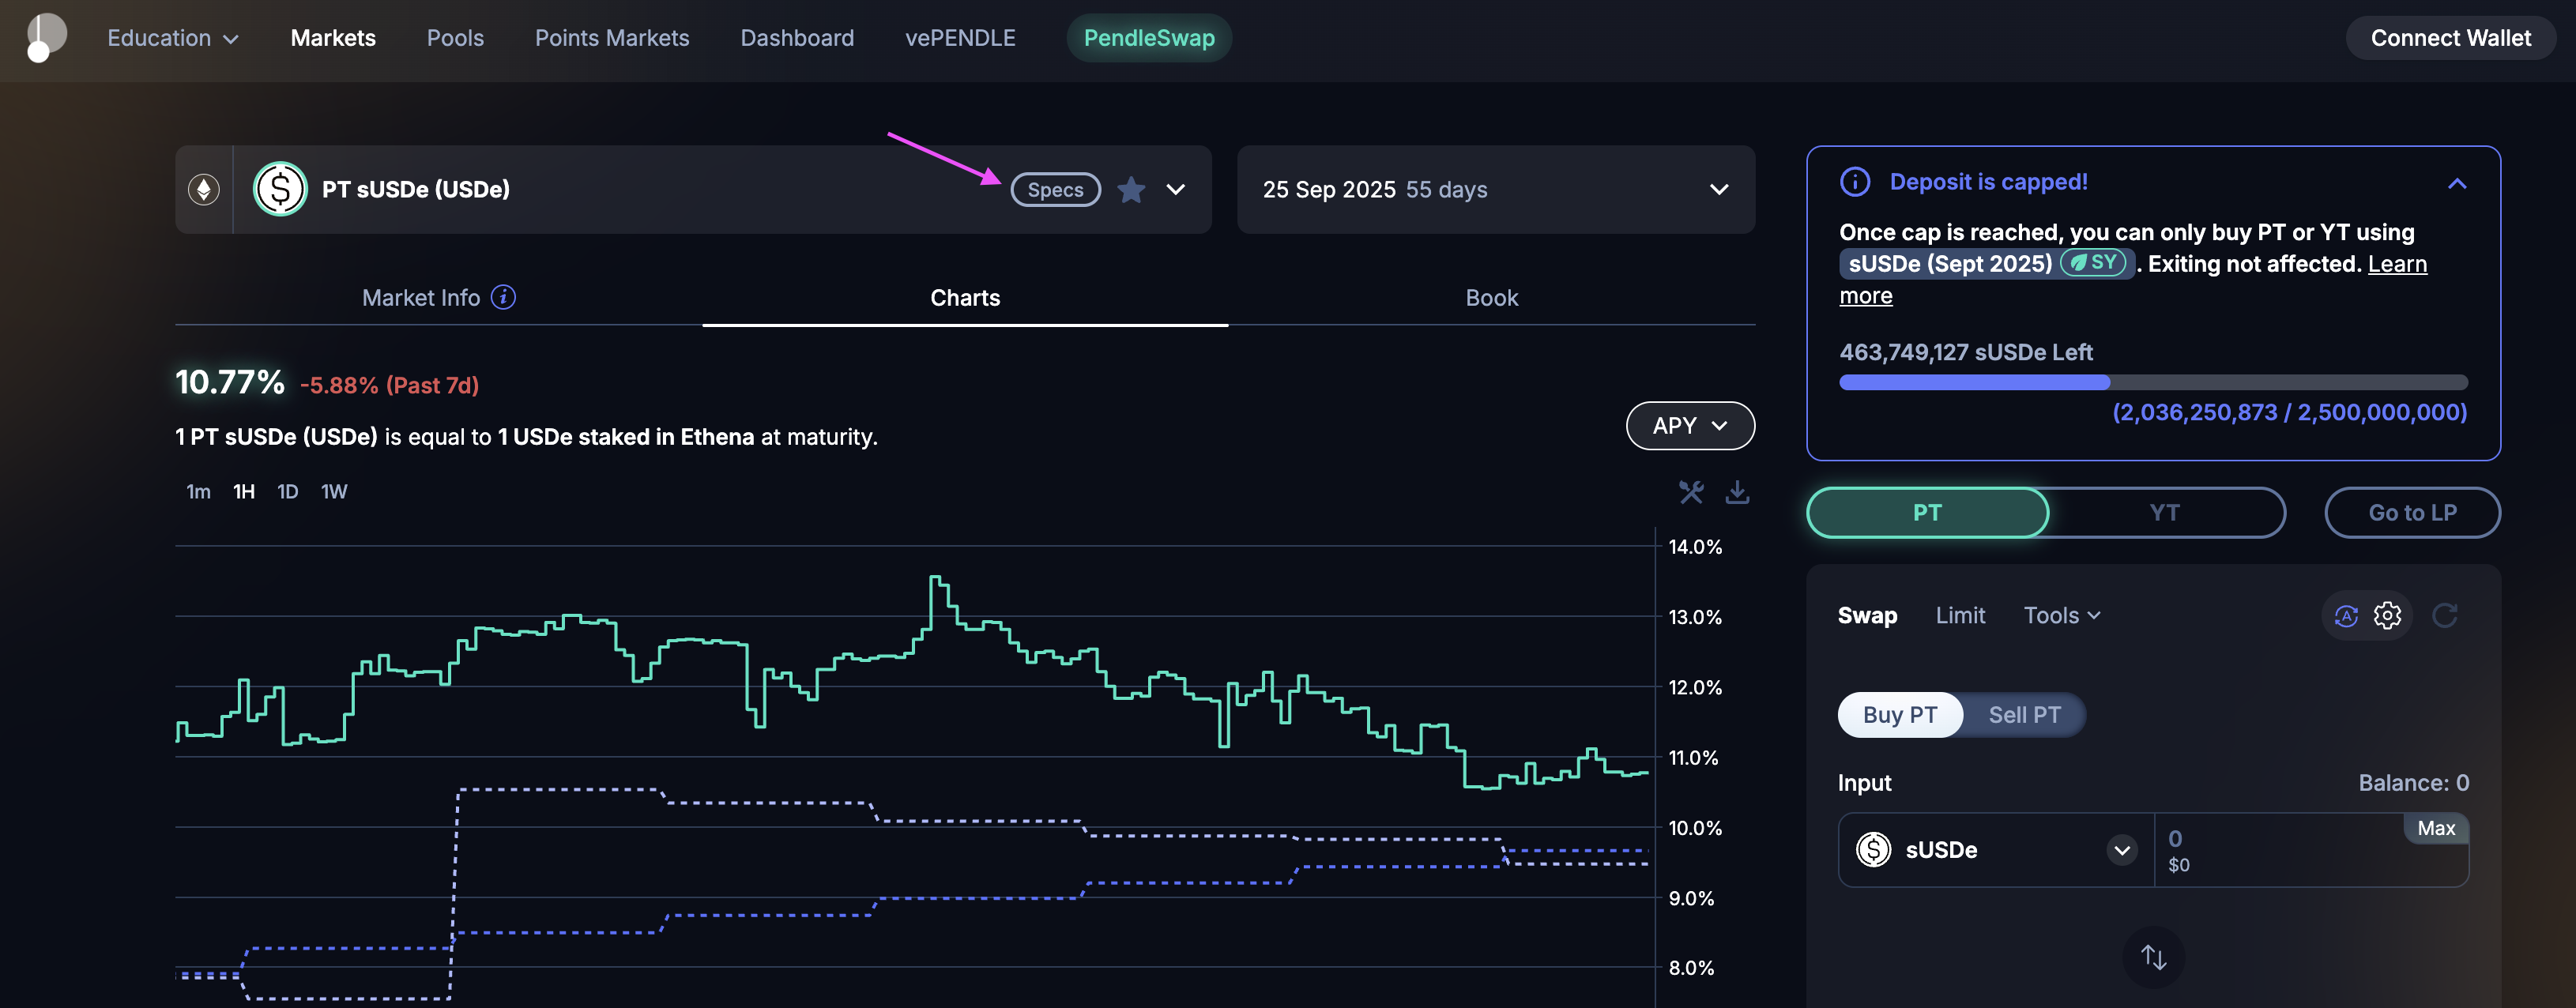This screenshot has height=1008, width=2576.
Task: Open swap settings gear icon
Action: [2387, 615]
